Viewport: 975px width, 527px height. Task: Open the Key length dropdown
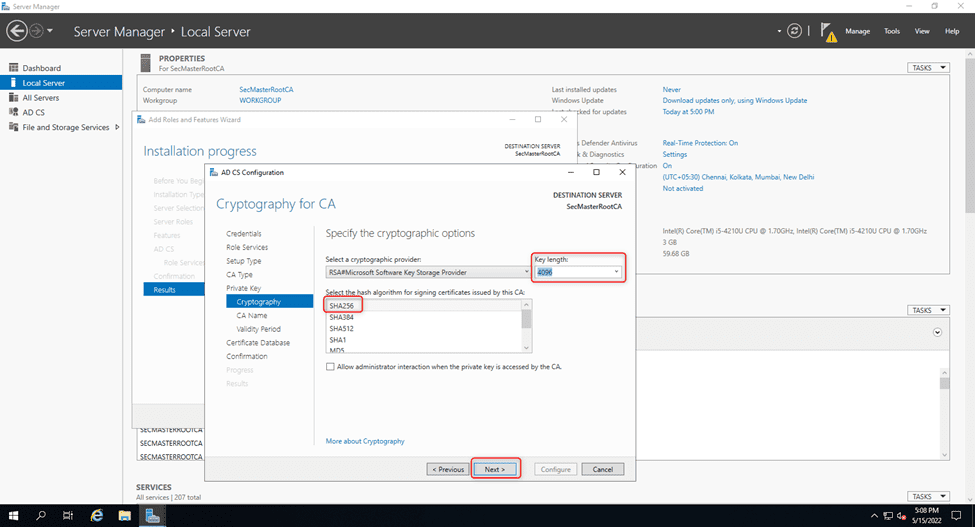pos(616,272)
